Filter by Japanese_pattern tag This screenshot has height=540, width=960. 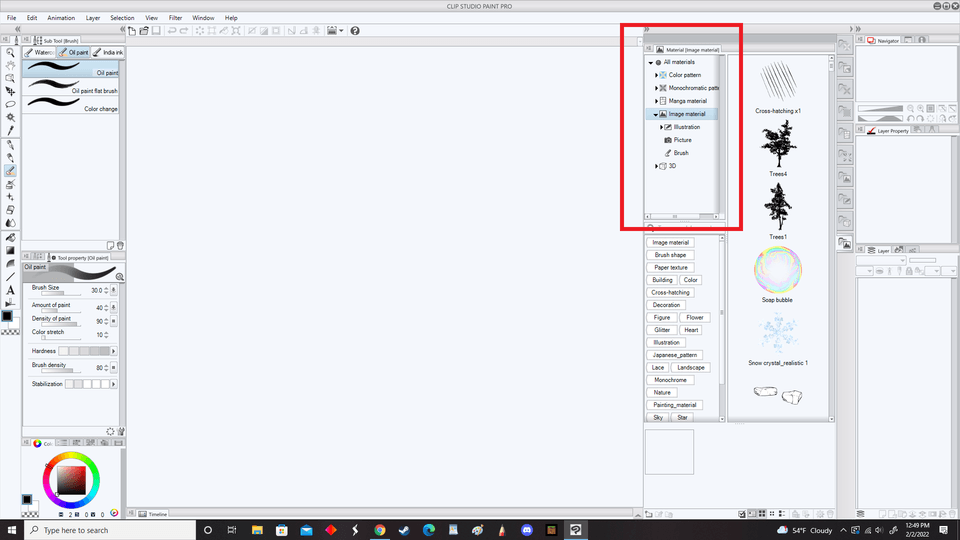tap(675, 355)
